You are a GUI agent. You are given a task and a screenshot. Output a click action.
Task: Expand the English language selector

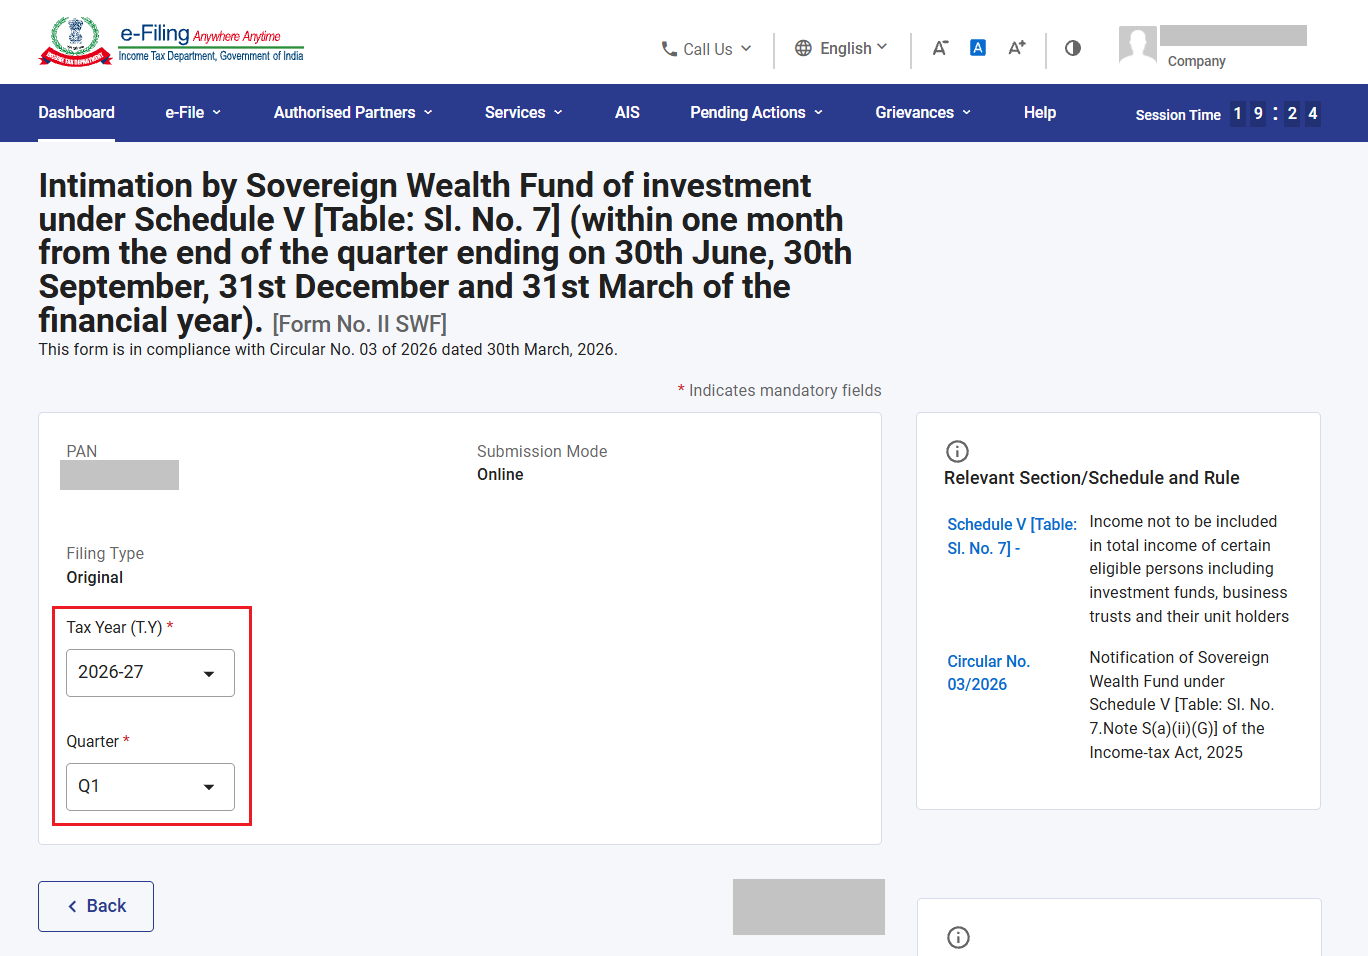click(x=841, y=48)
